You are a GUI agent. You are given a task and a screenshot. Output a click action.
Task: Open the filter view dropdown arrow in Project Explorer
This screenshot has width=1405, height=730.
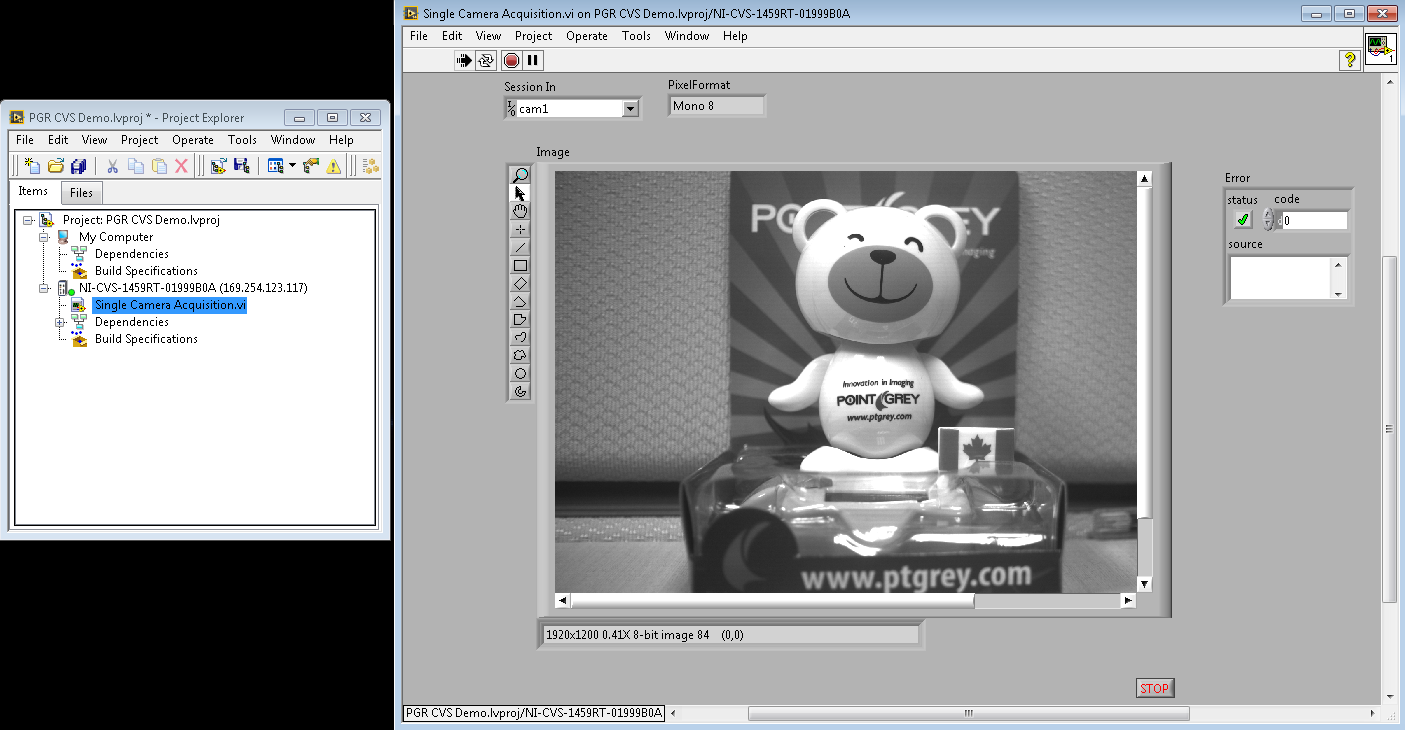tap(293, 166)
